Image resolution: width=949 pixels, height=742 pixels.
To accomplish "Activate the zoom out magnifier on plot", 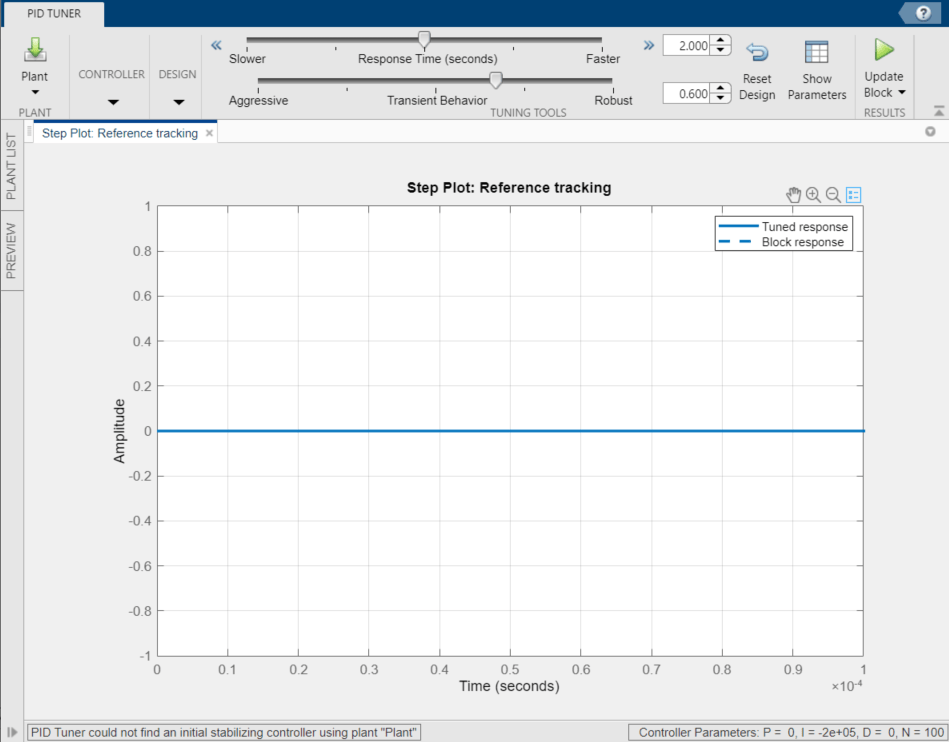I will (833, 195).
